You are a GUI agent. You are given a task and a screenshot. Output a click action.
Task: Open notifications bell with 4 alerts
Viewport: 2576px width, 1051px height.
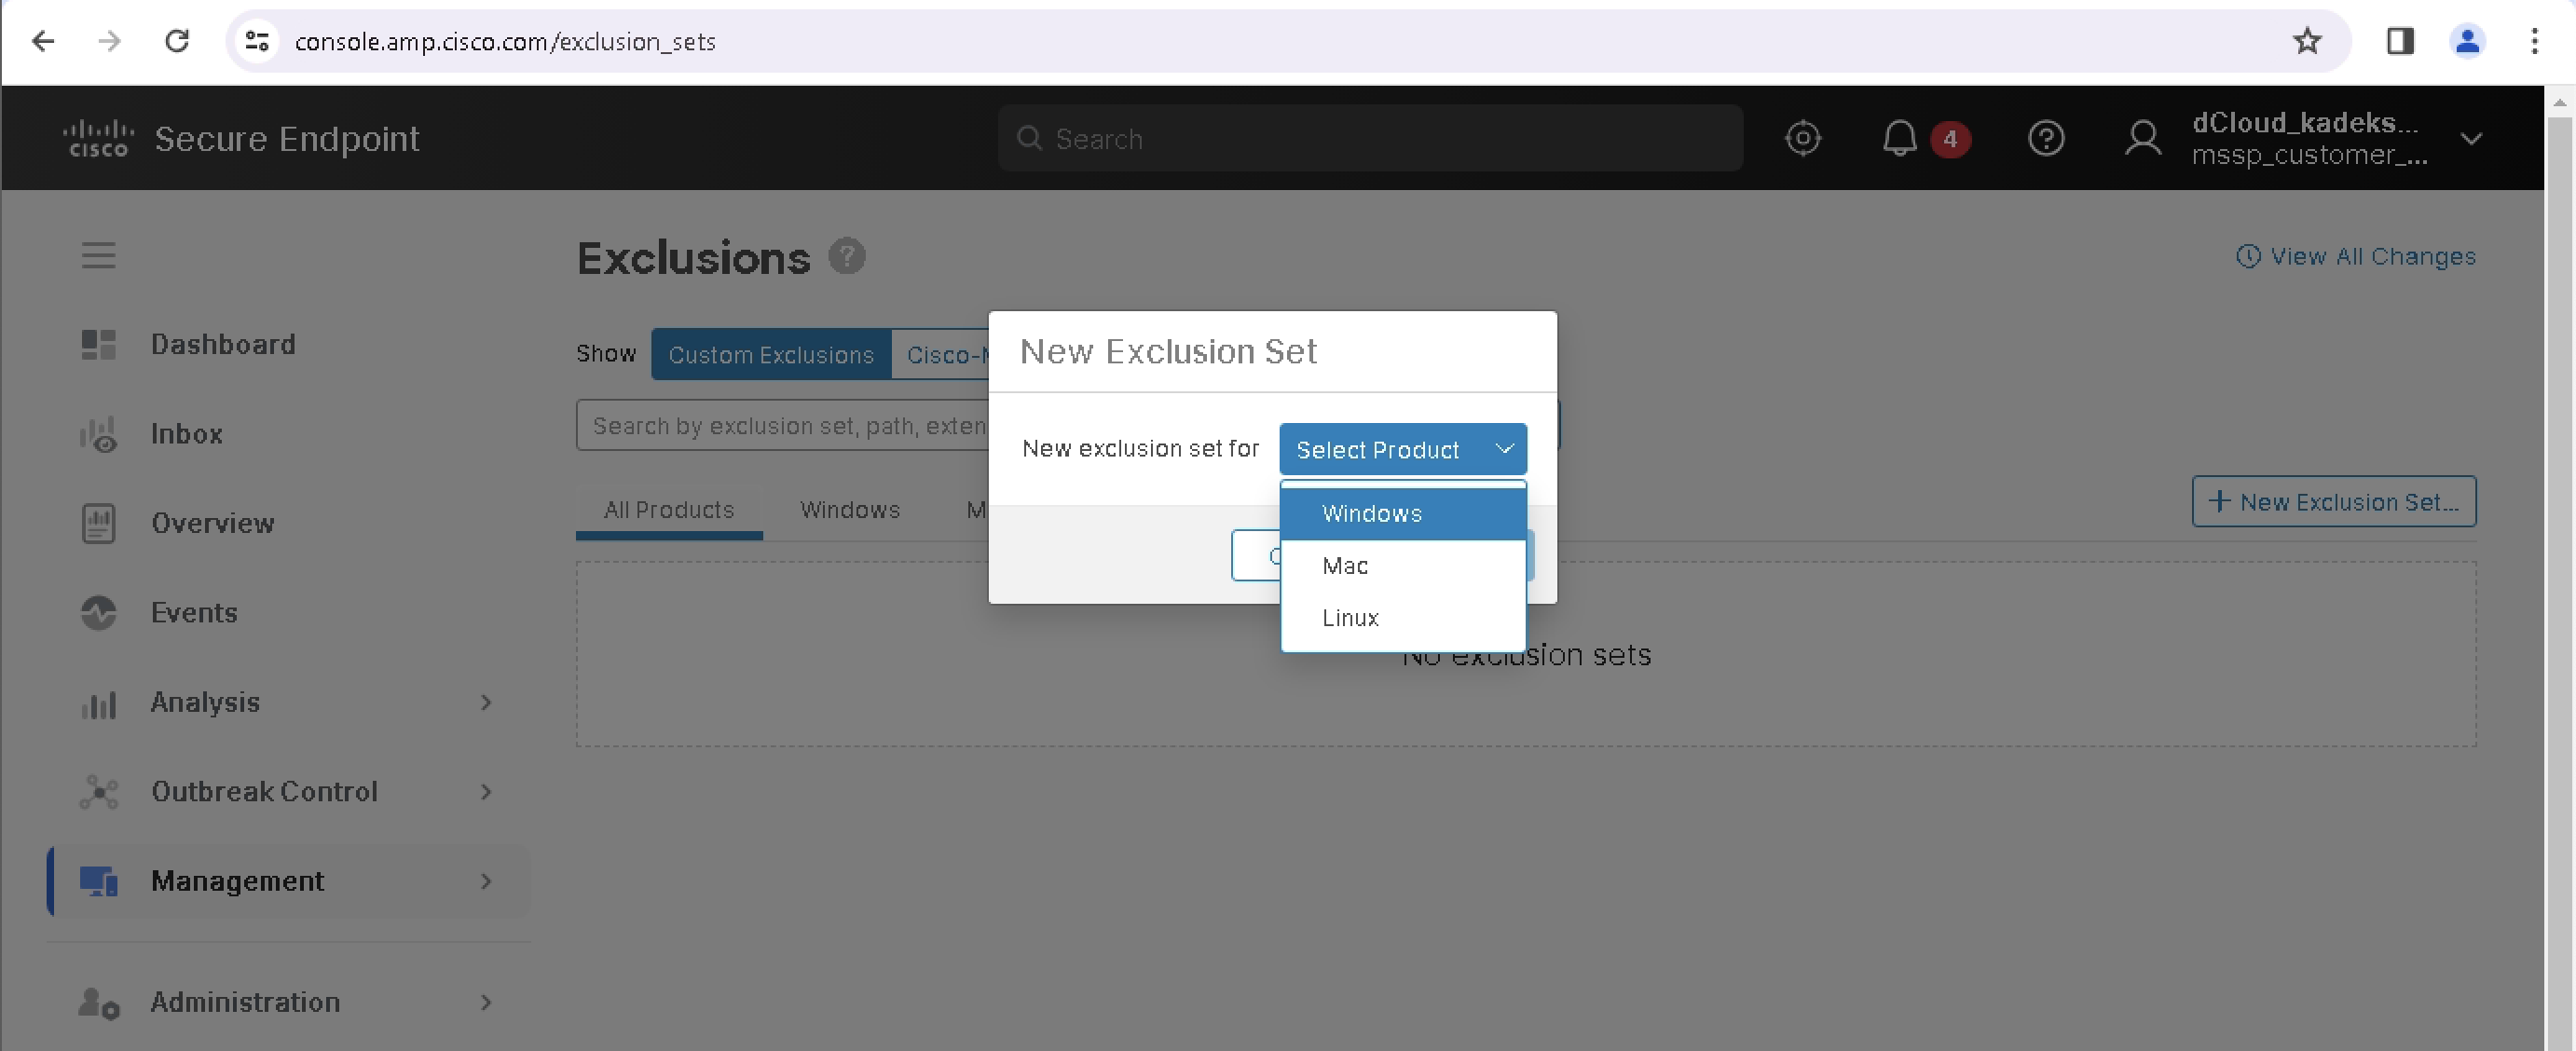(x=1900, y=138)
